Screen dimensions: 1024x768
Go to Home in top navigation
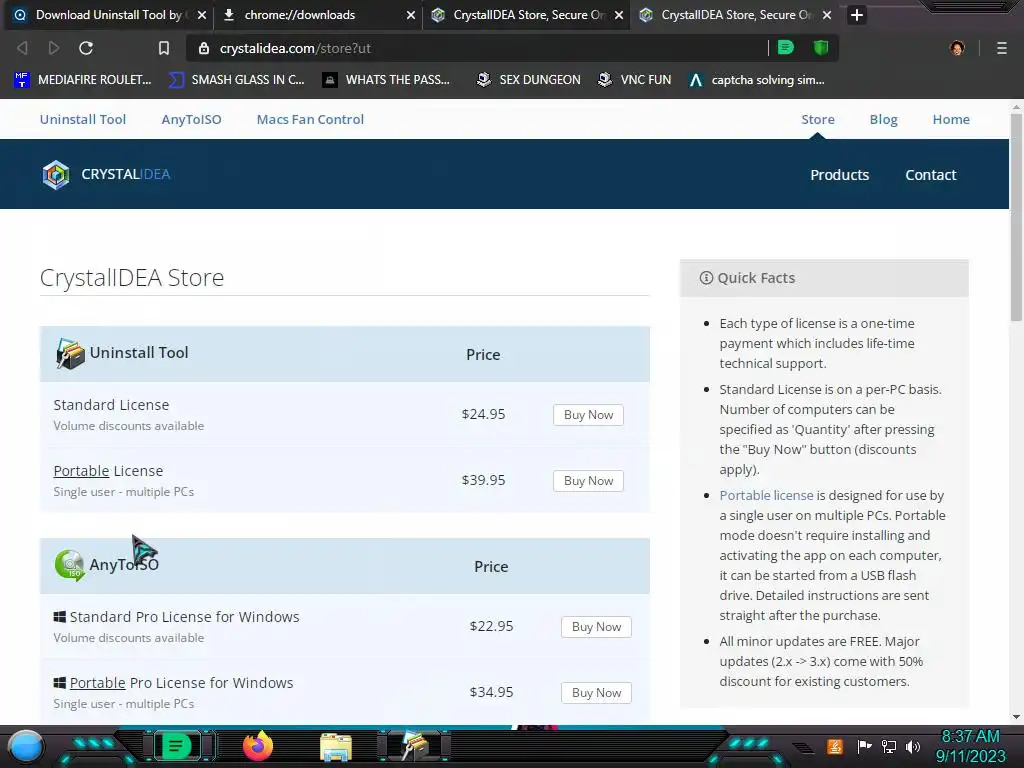click(x=951, y=120)
